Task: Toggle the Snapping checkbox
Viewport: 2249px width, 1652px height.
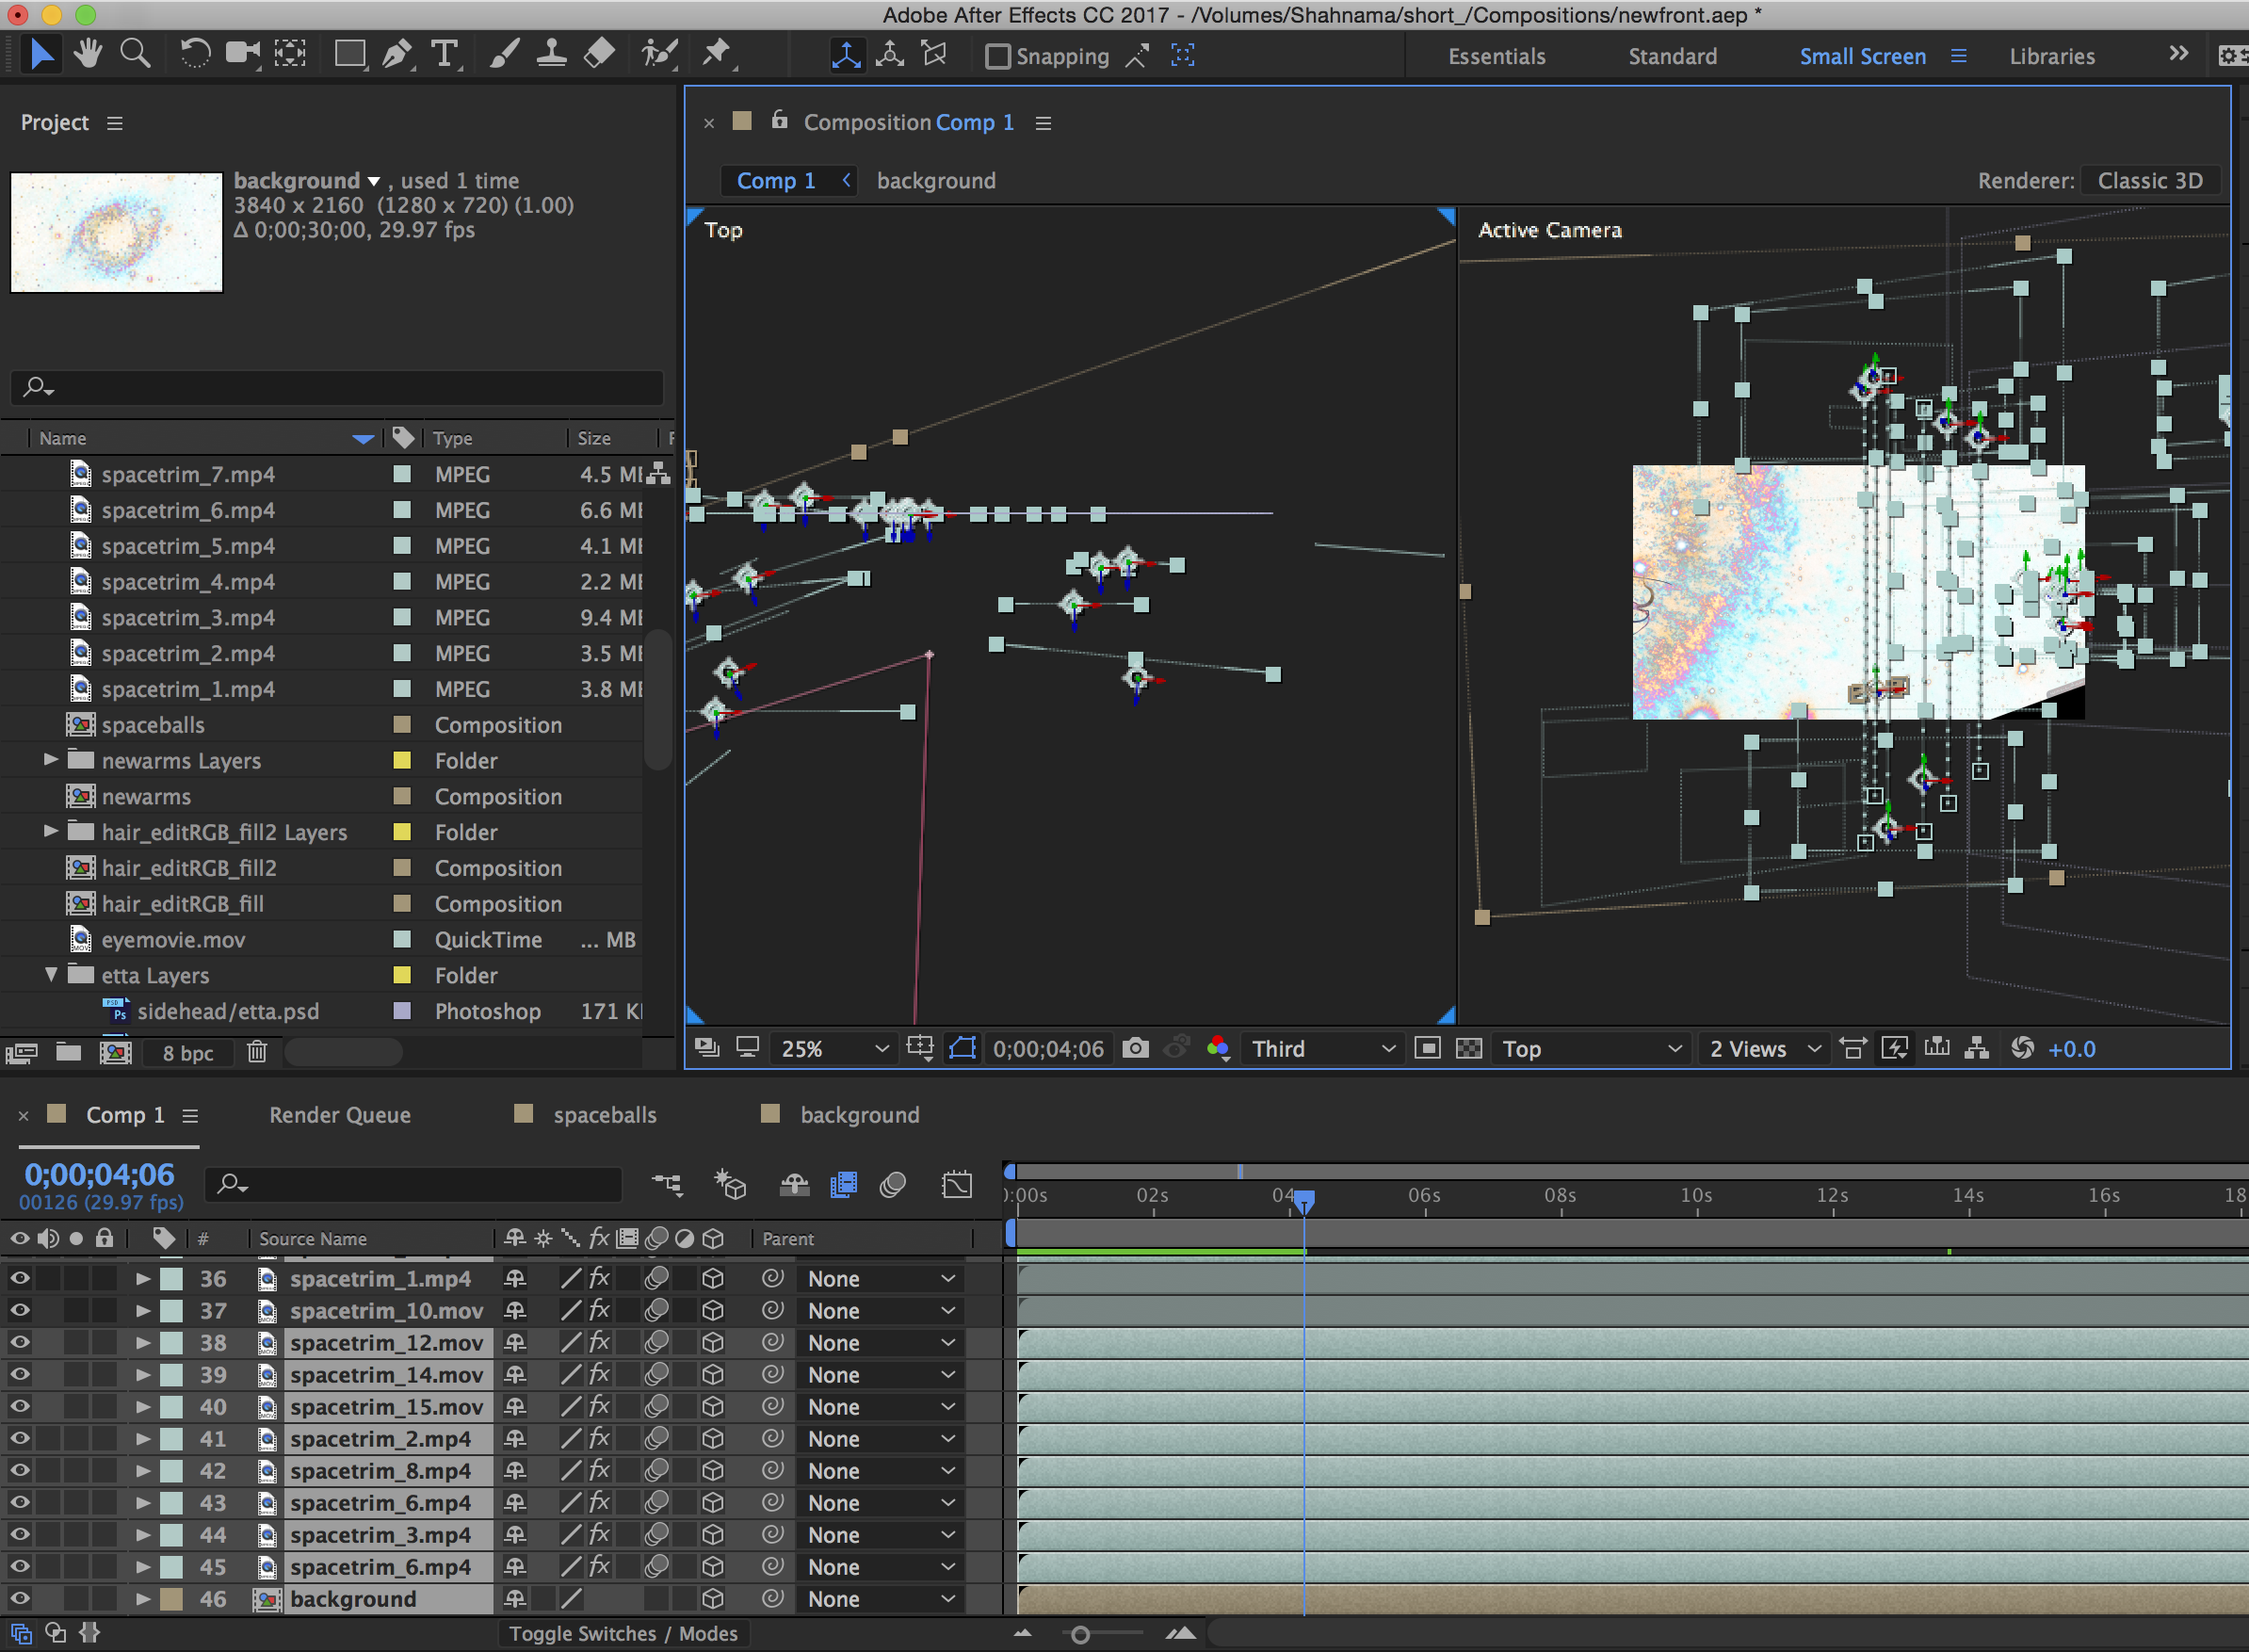Action: coord(997,56)
